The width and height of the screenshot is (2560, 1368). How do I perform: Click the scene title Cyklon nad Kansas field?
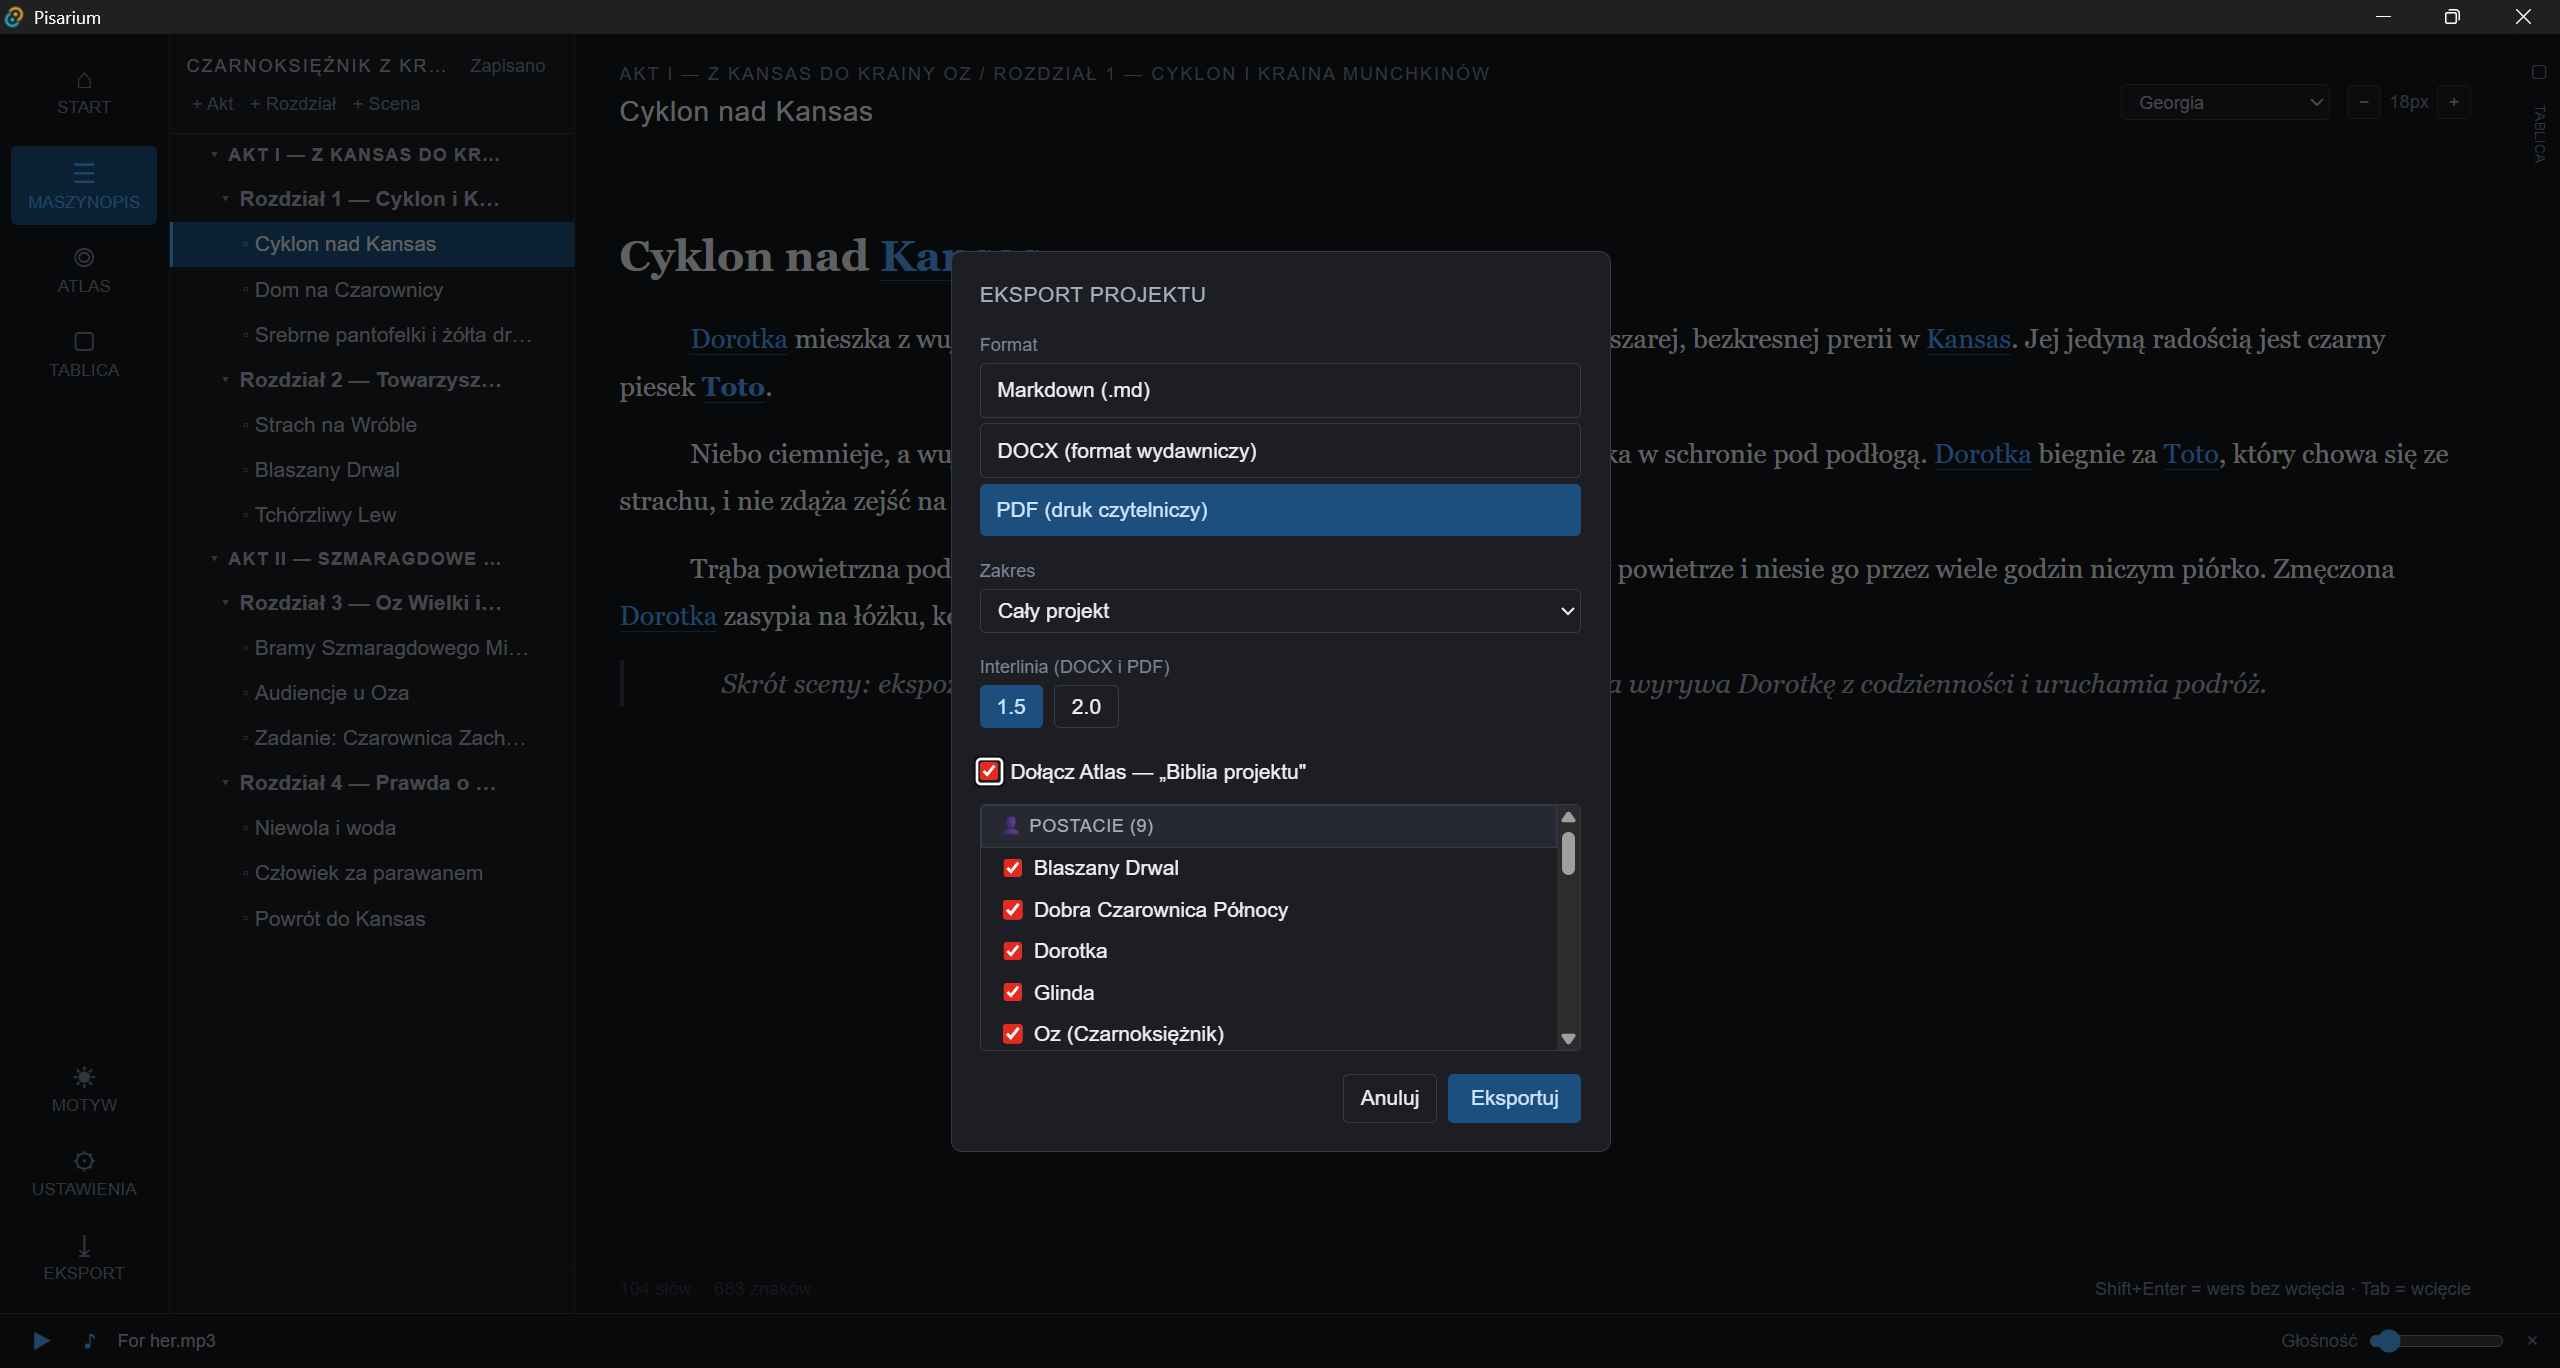point(745,112)
